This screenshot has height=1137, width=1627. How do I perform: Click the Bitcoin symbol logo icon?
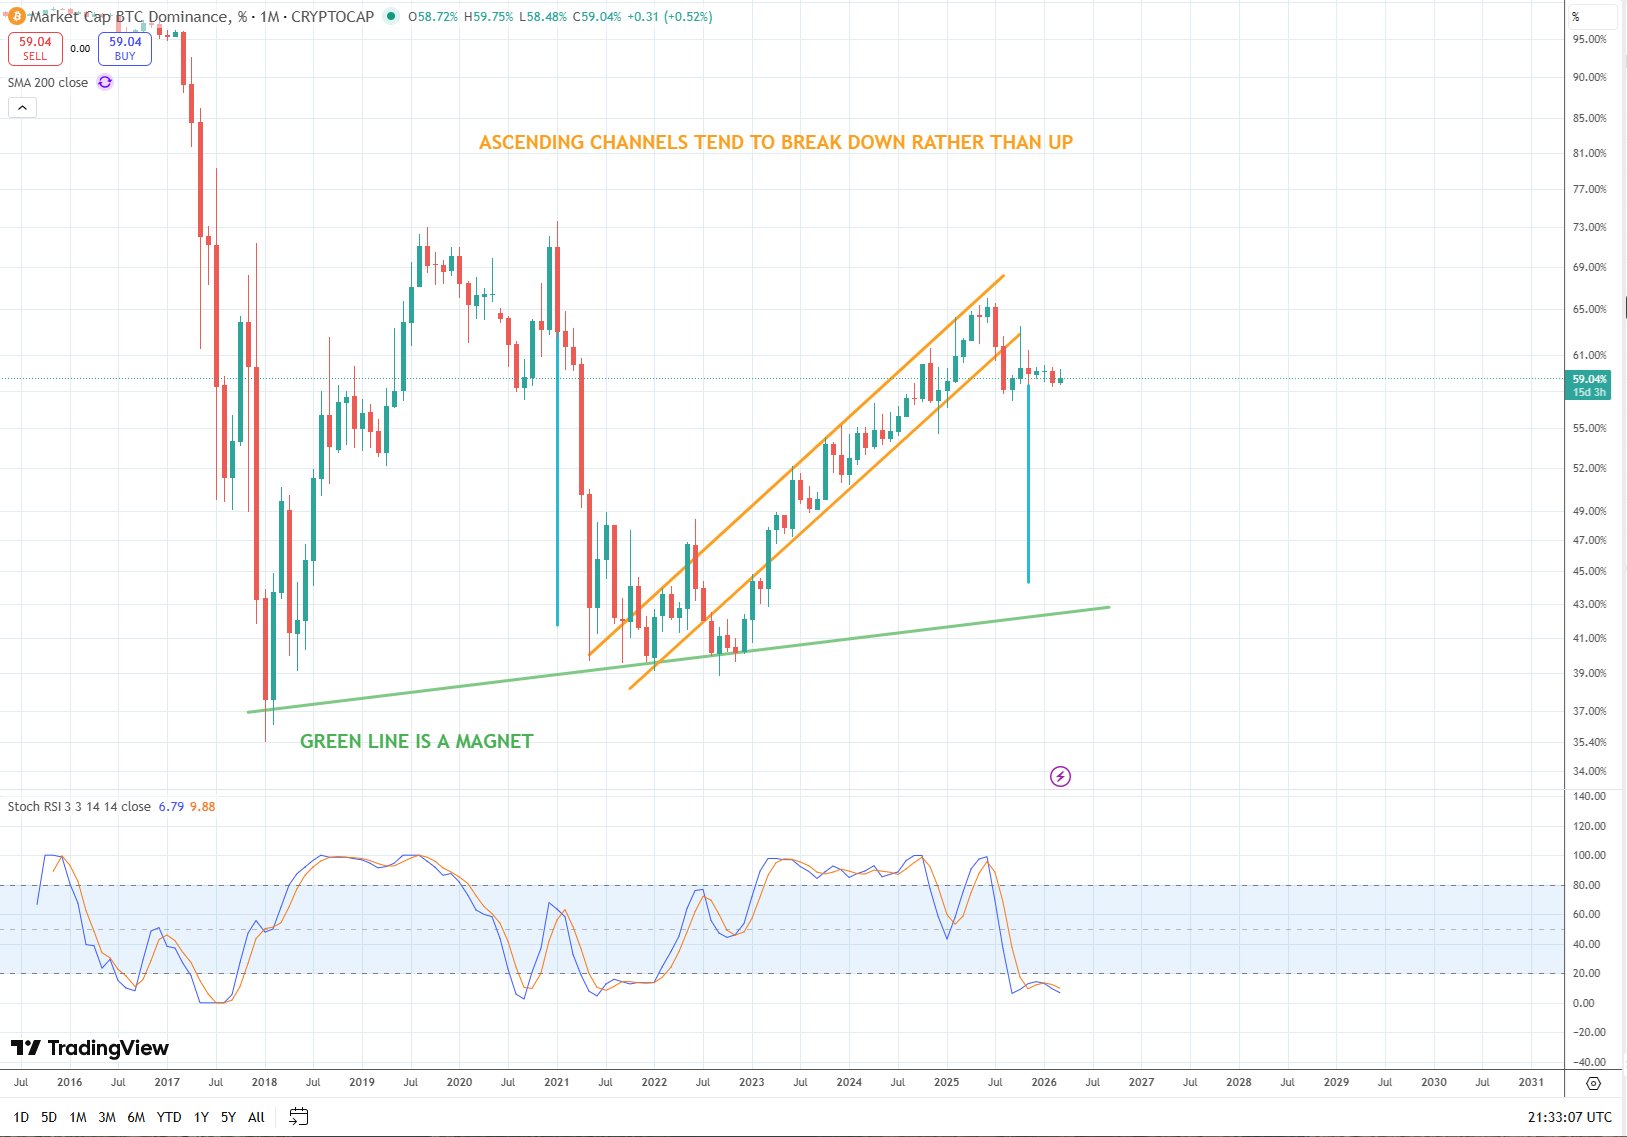[16, 16]
